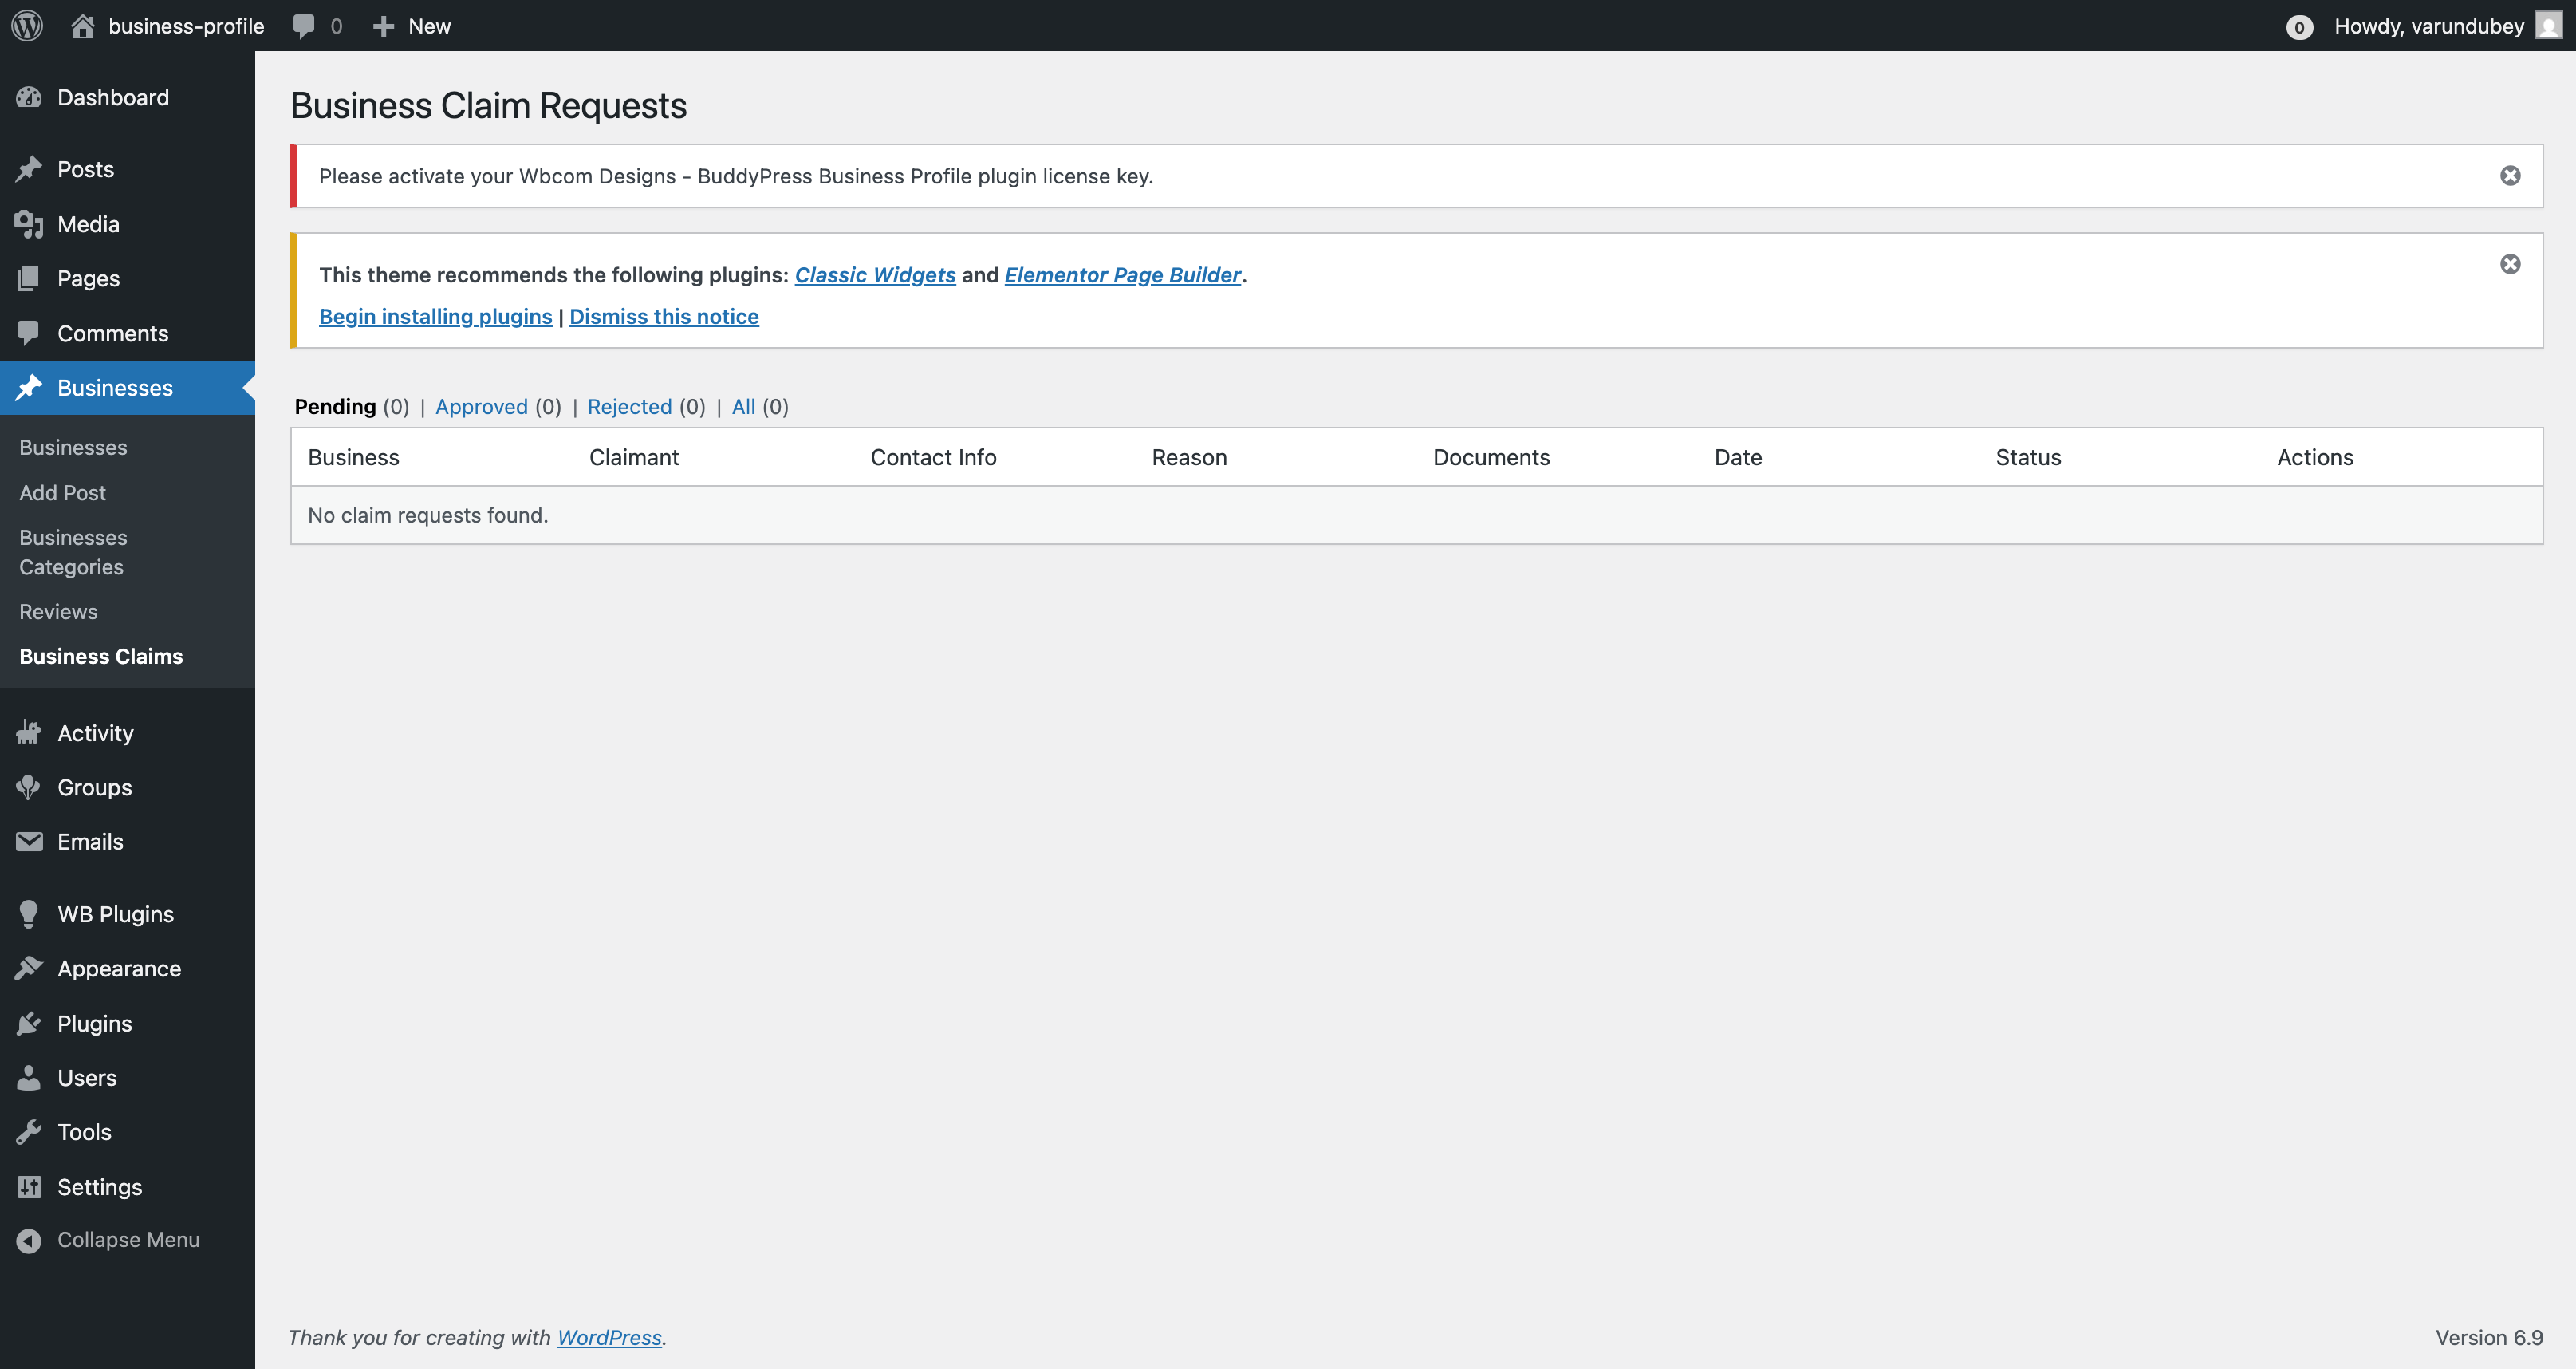The height and width of the screenshot is (1369, 2576).
Task: Click the Status column header
Action: point(2028,457)
